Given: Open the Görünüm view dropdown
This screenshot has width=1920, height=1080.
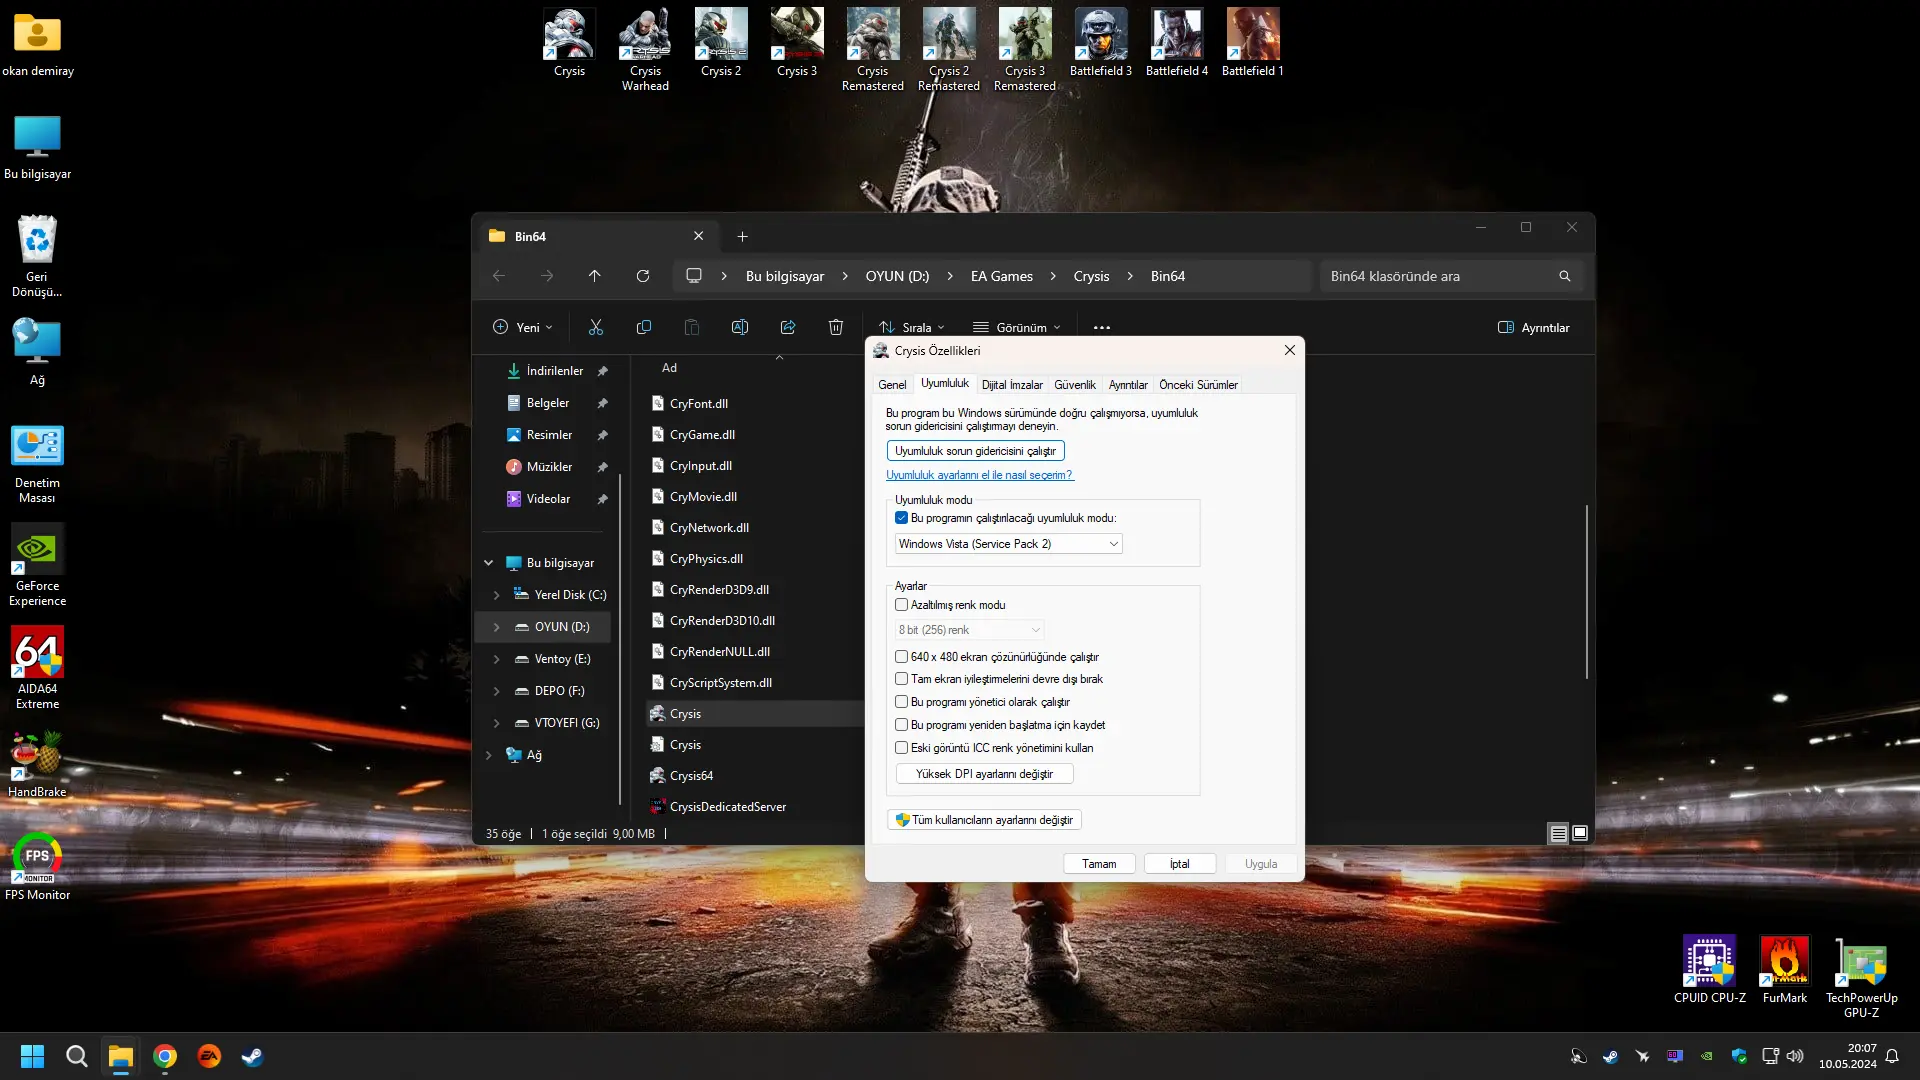Looking at the screenshot, I should (1017, 327).
